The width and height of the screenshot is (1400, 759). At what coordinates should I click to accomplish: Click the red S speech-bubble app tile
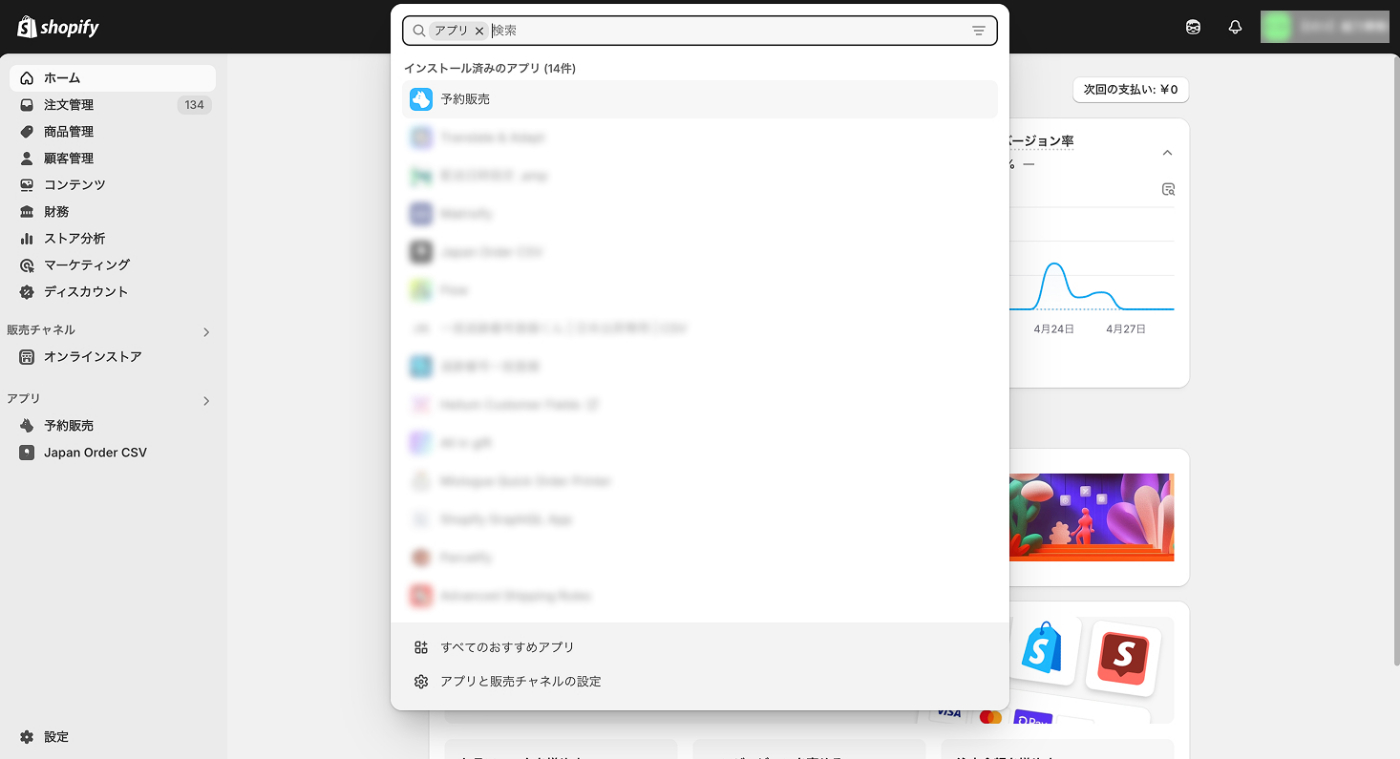pyautogui.click(x=1123, y=657)
